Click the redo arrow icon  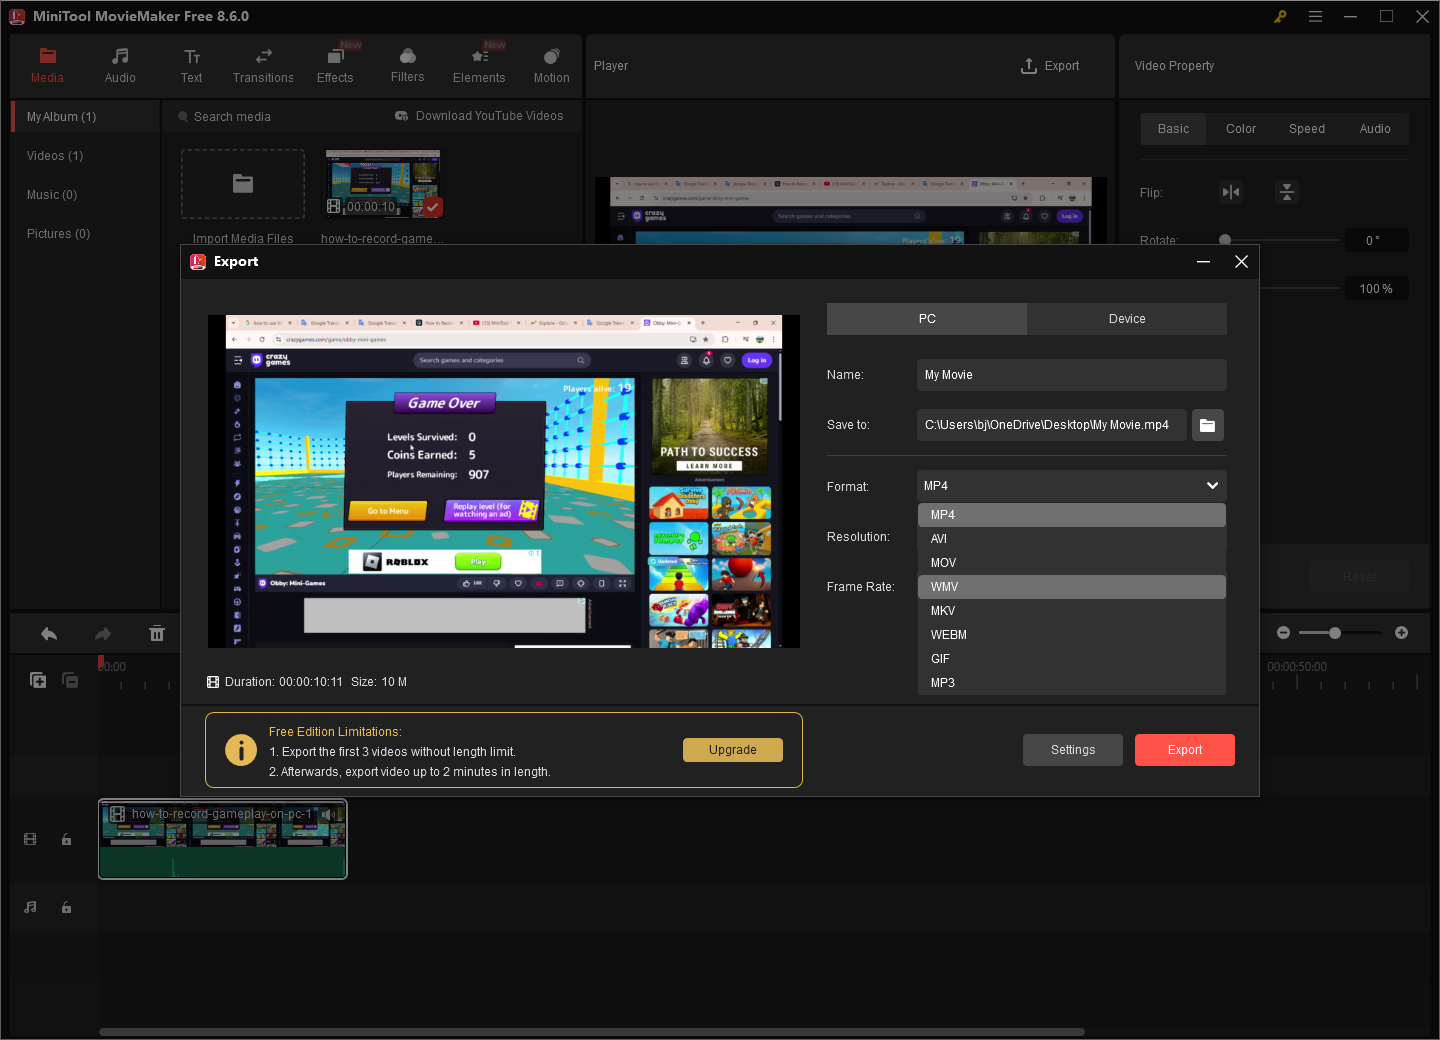coord(103,634)
